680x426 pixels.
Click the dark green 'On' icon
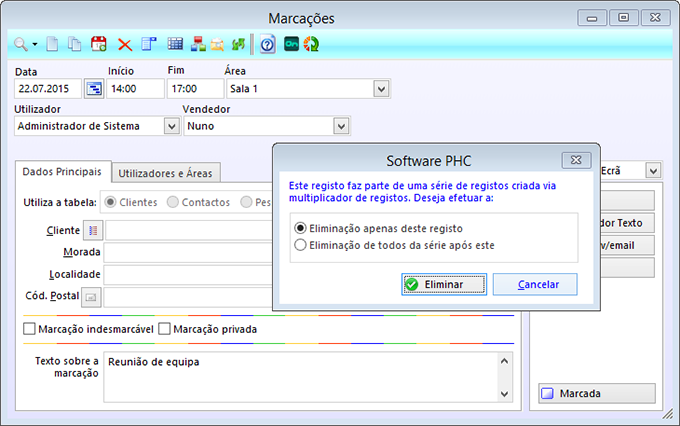point(291,44)
